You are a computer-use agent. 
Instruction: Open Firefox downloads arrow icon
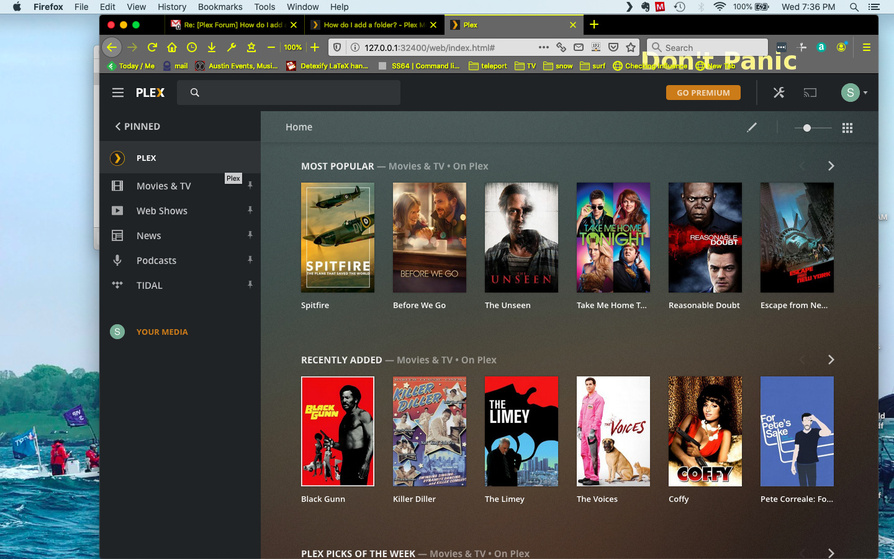(x=212, y=47)
